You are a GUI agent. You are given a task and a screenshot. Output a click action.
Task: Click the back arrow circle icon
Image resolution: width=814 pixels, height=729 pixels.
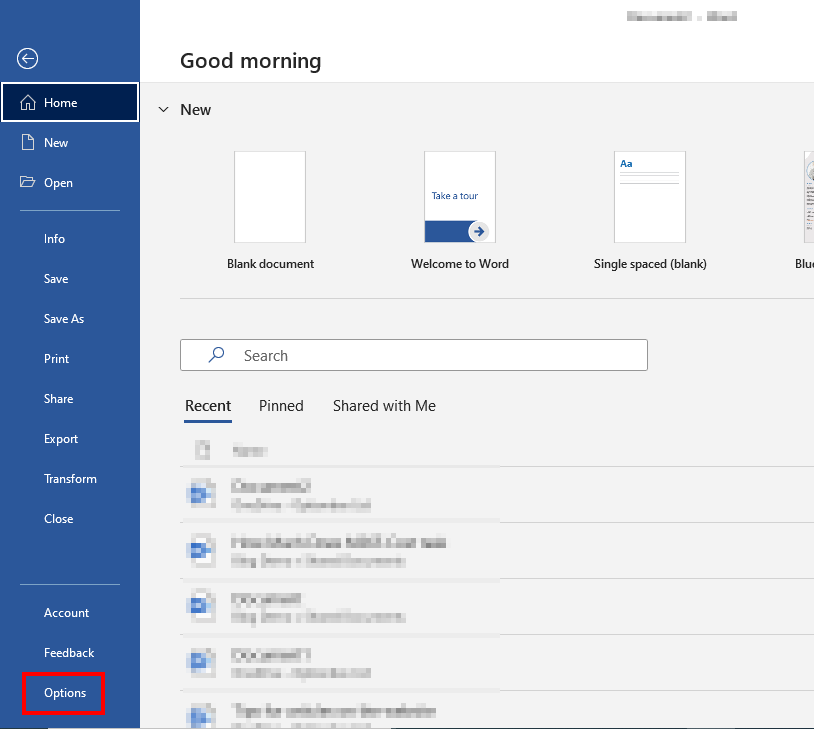coord(27,58)
